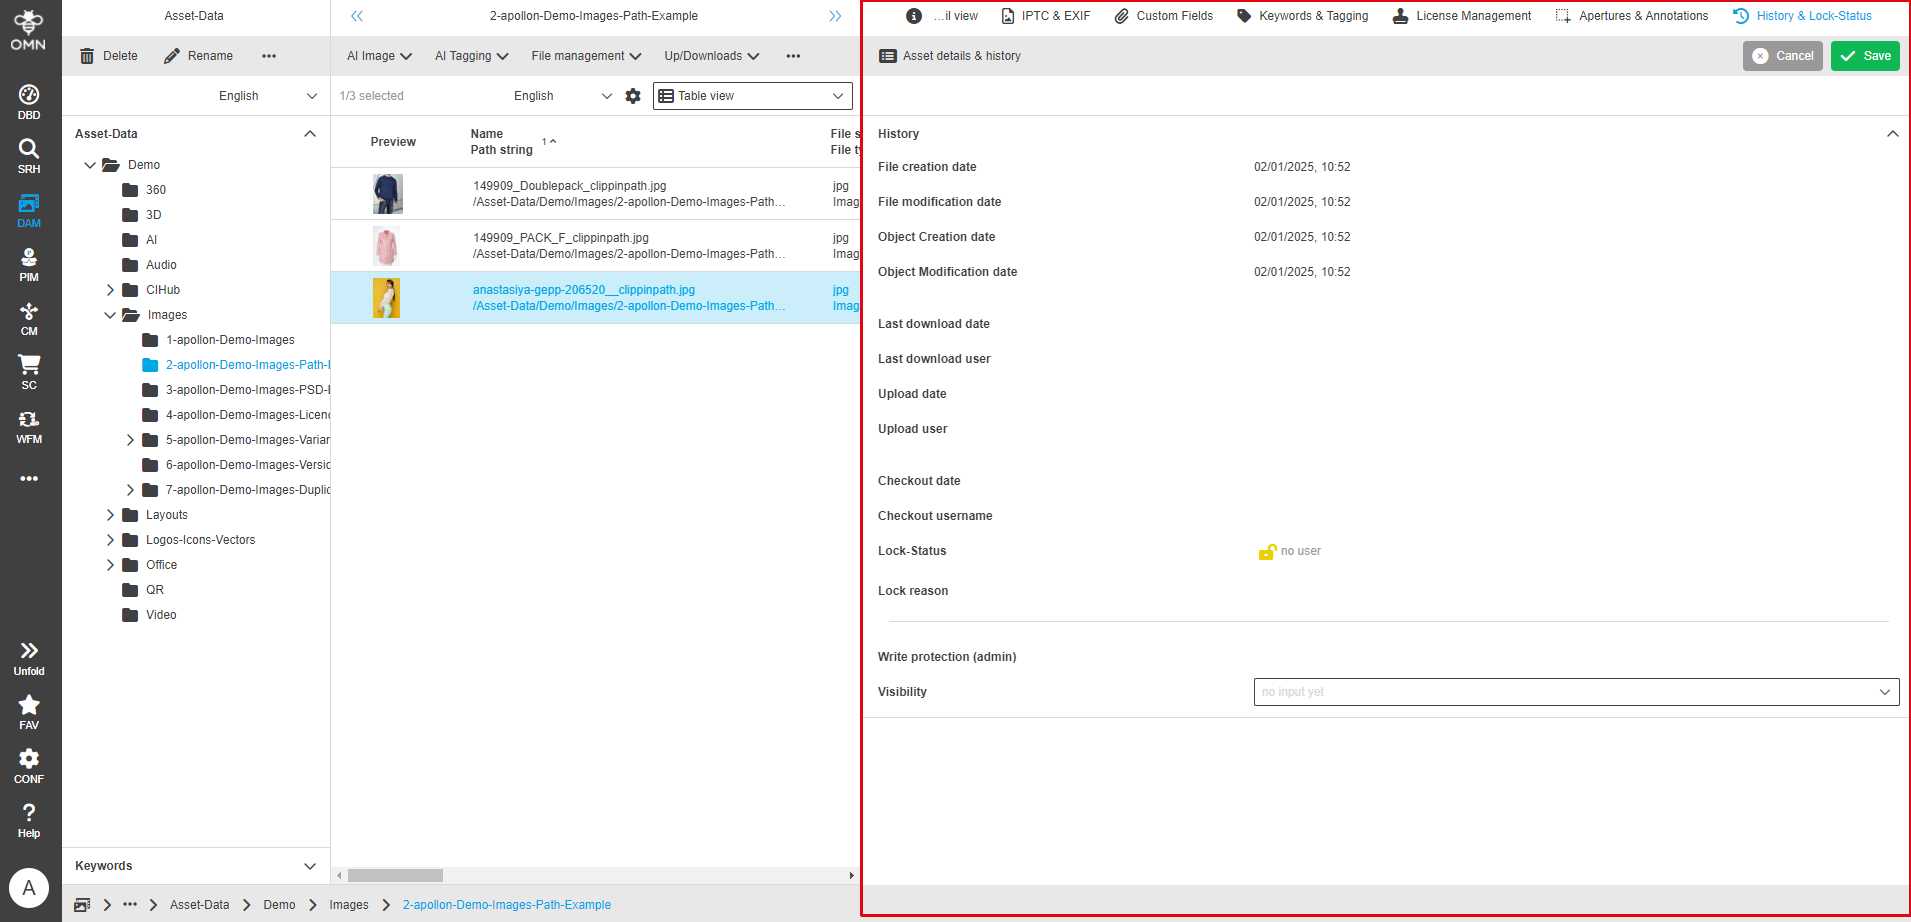
Task: Save the asset details
Action: point(1865,56)
